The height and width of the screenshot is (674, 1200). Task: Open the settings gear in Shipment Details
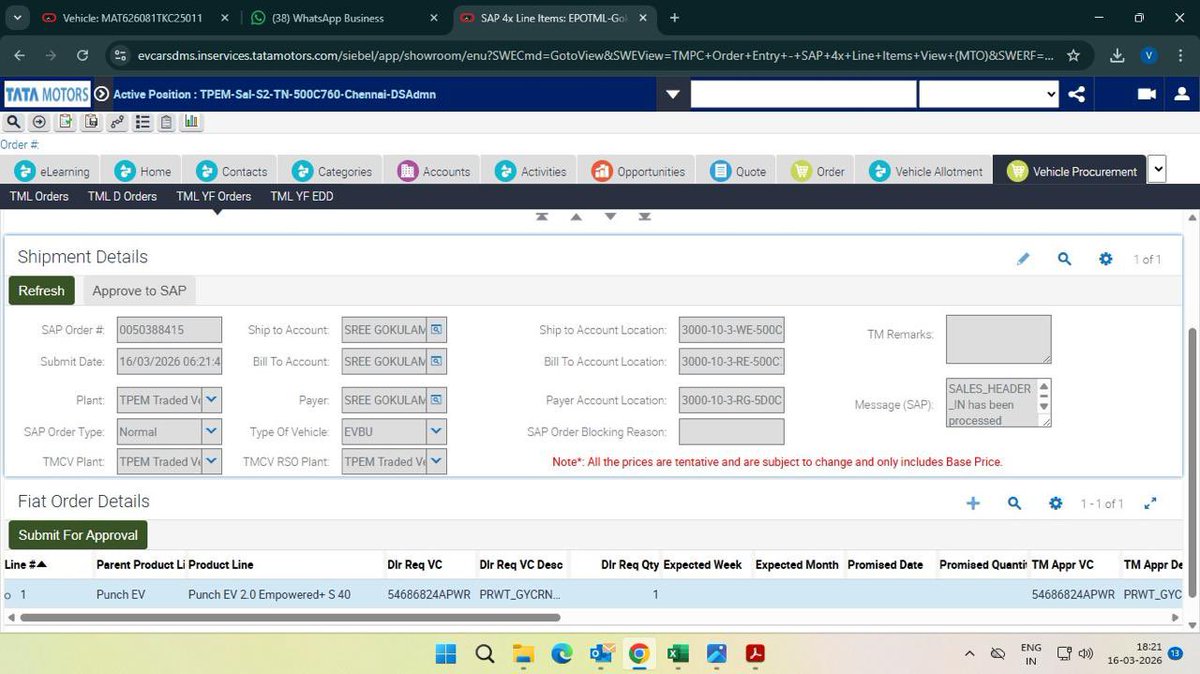click(x=1105, y=259)
